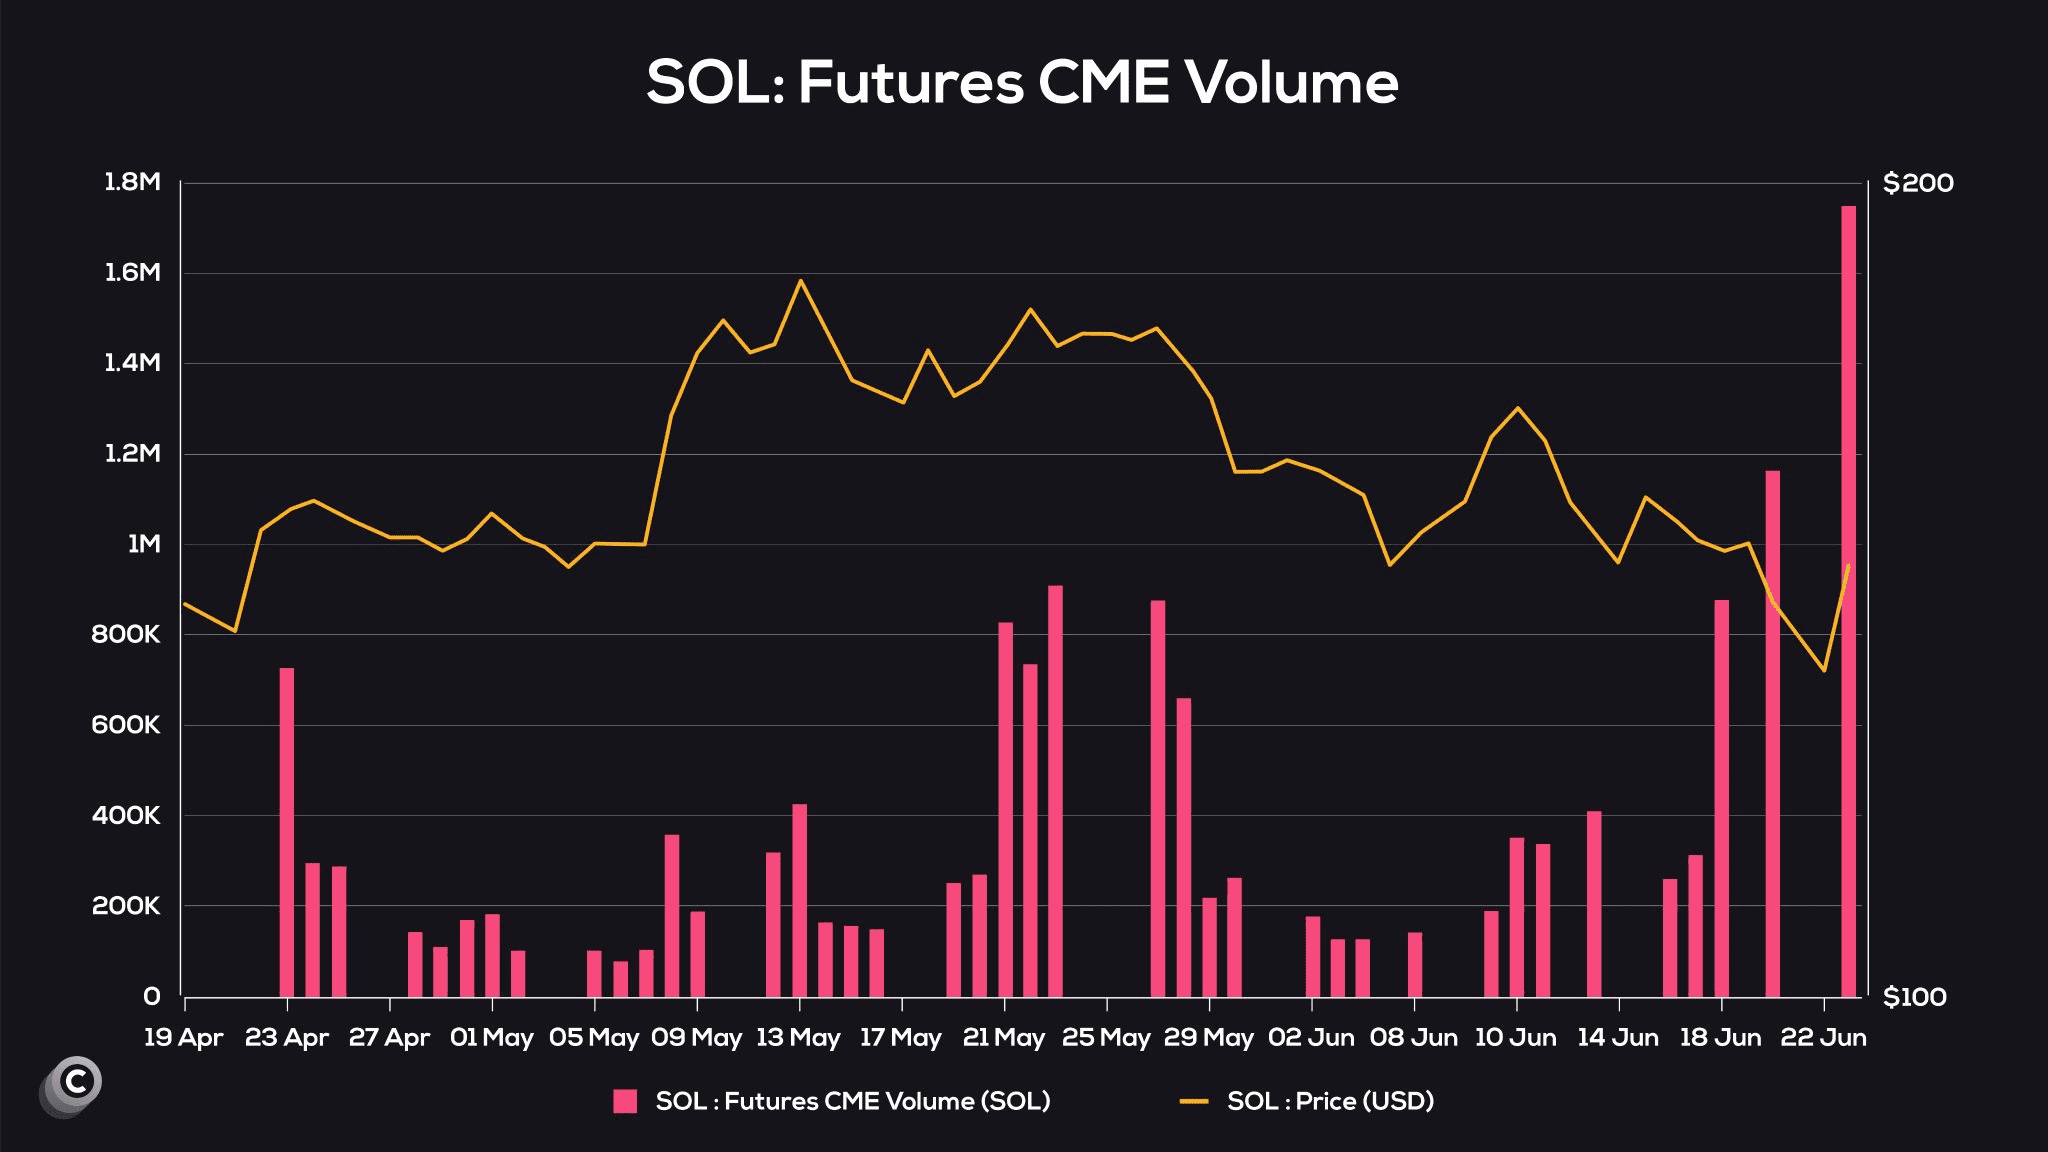Toggle the SOL : Futures CME Volume legend

click(x=832, y=1101)
